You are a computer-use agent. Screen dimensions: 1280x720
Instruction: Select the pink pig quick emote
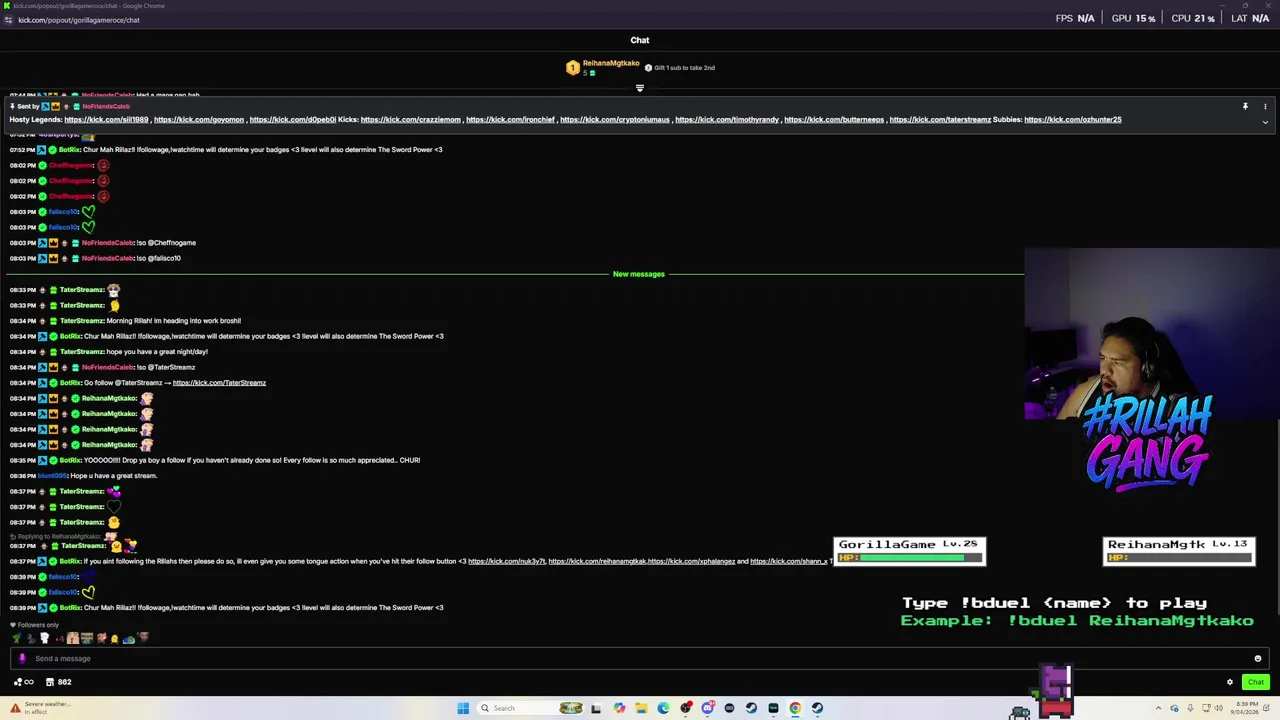coord(102,638)
